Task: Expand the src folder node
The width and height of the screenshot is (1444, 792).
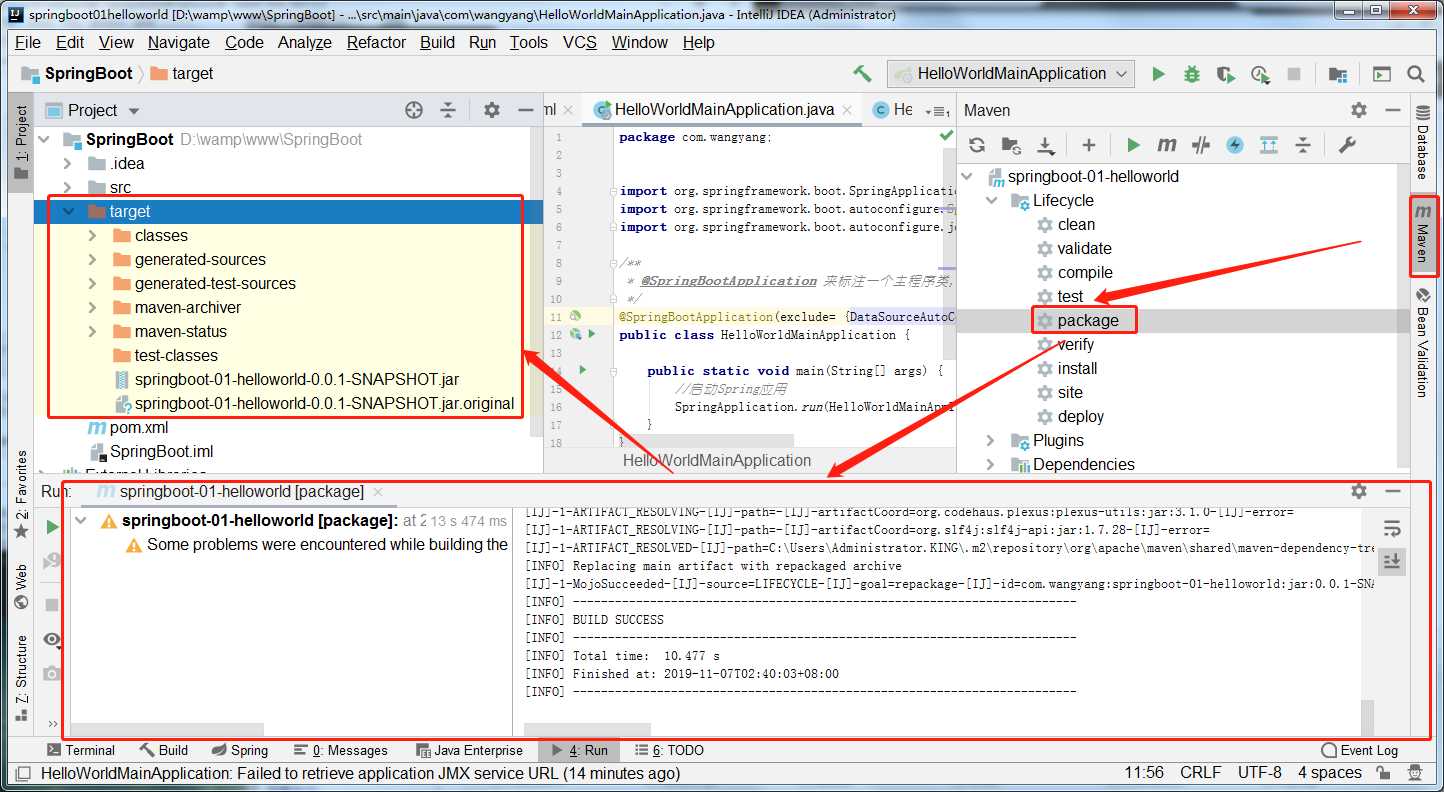Action: pyautogui.click(x=68, y=187)
